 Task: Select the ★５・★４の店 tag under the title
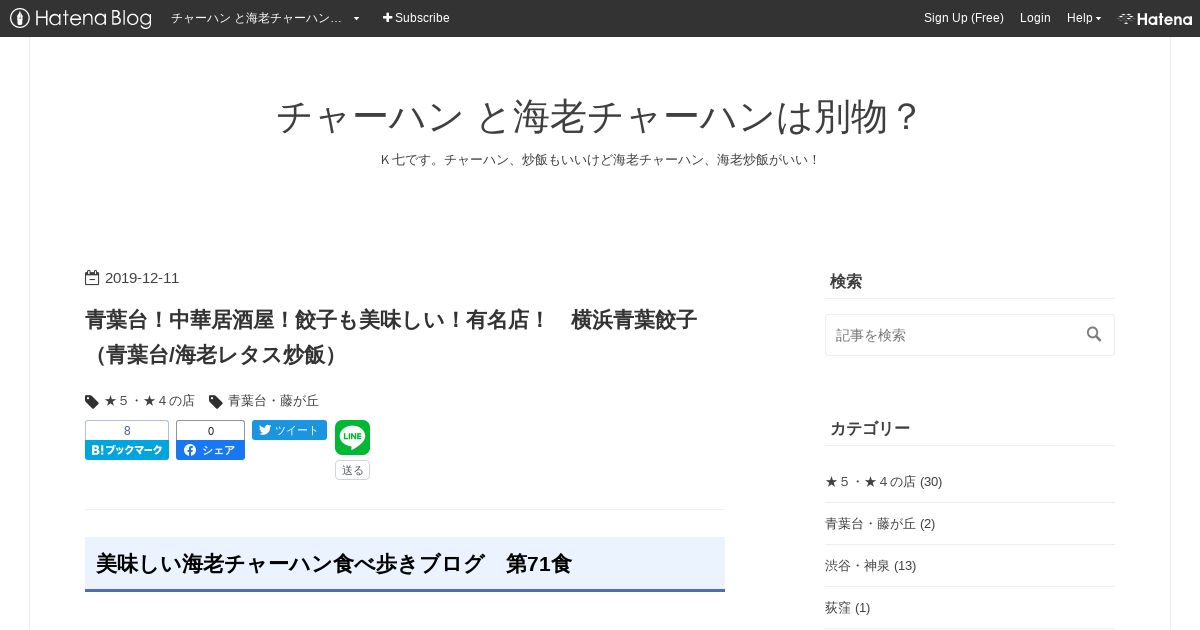click(149, 401)
